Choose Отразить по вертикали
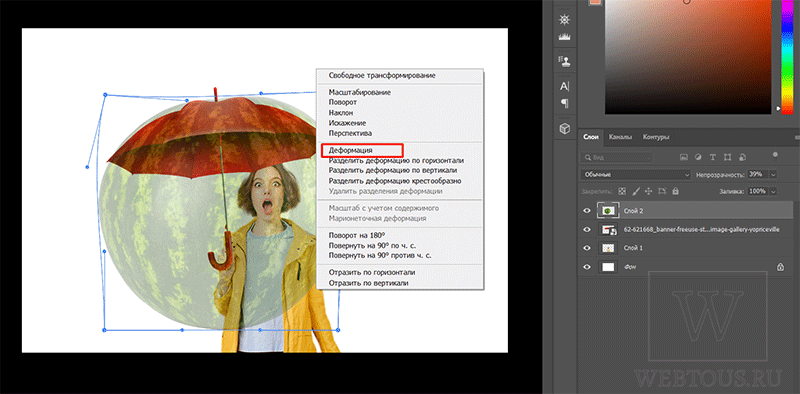 click(368, 283)
